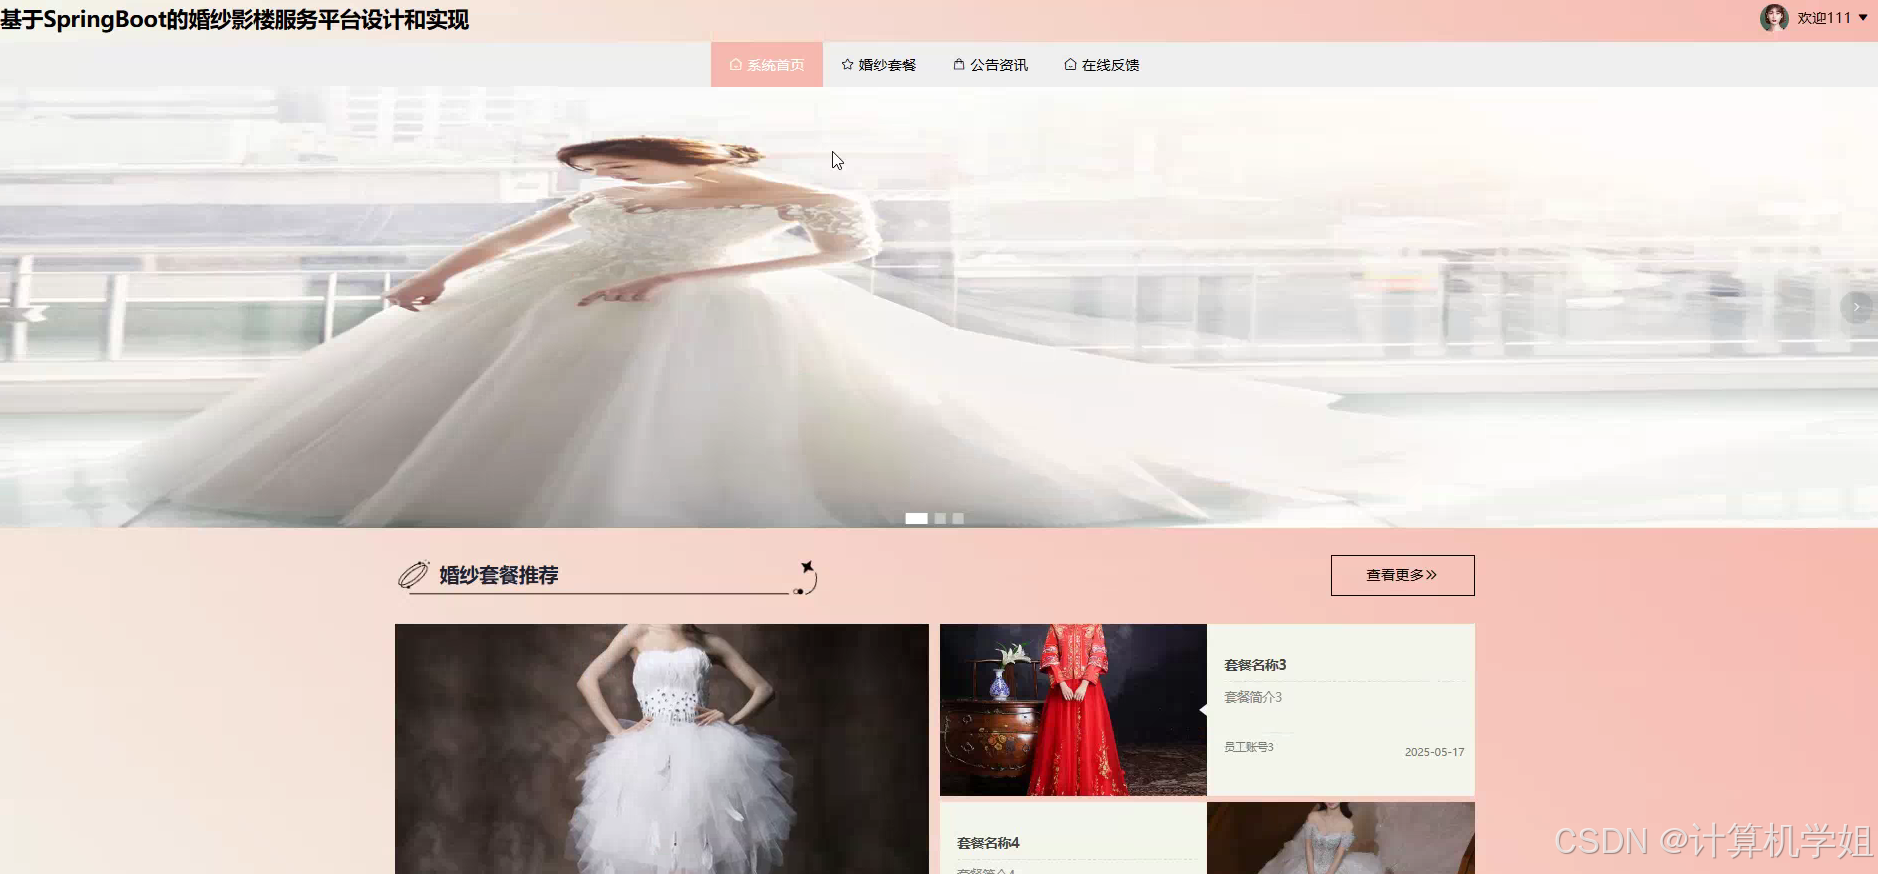Click the 查看更多 button
The image size is (1878, 874).
click(x=1402, y=575)
